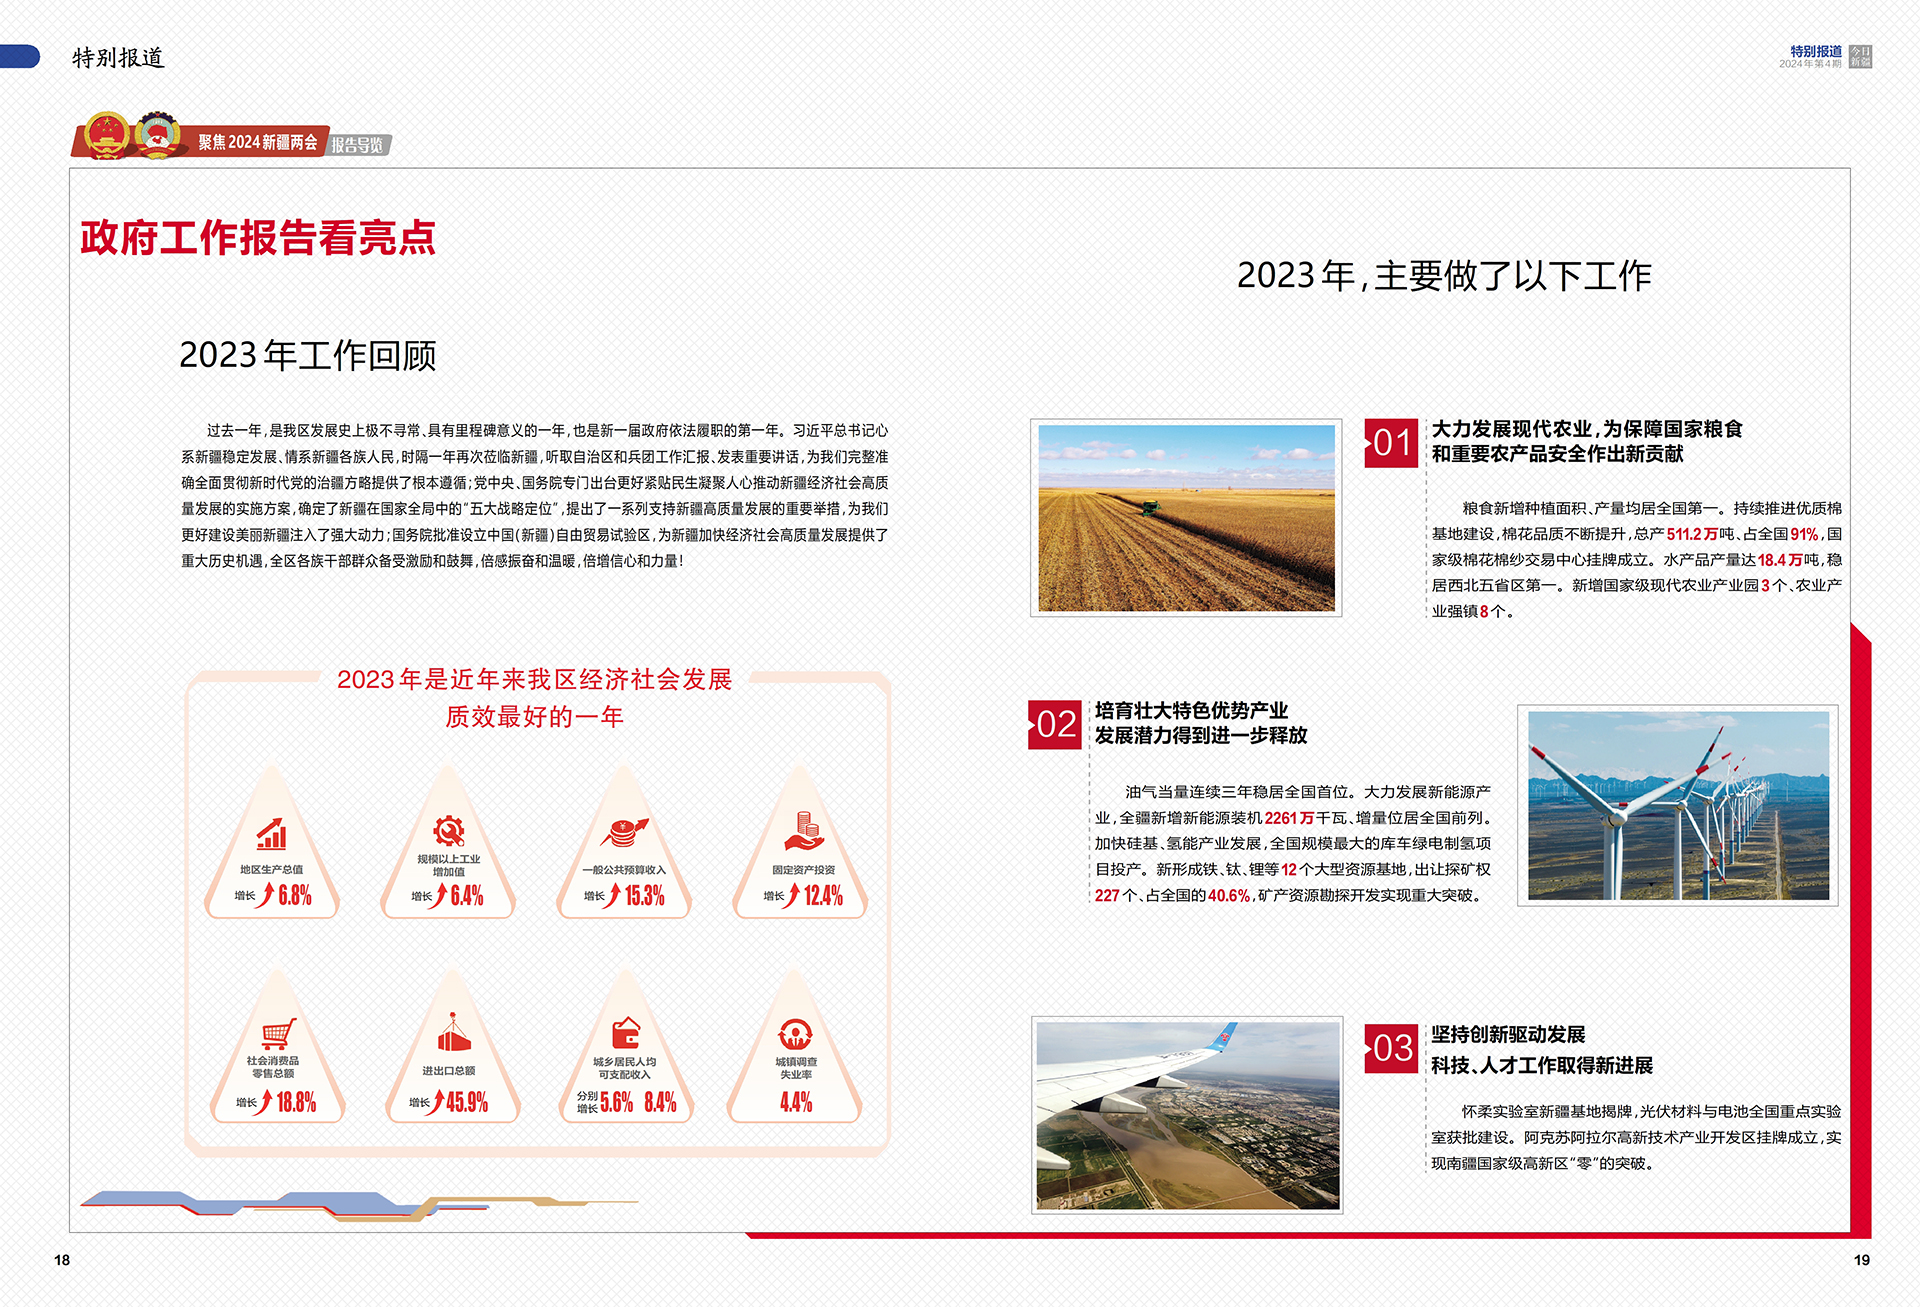Click the red 02 number badge
The height and width of the screenshot is (1307, 1920).
1055,724
